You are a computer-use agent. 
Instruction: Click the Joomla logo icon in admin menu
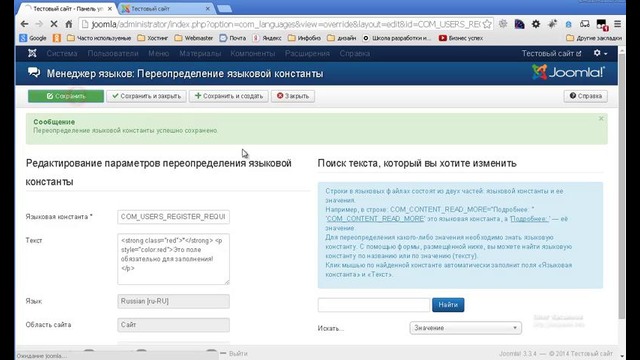[32, 53]
